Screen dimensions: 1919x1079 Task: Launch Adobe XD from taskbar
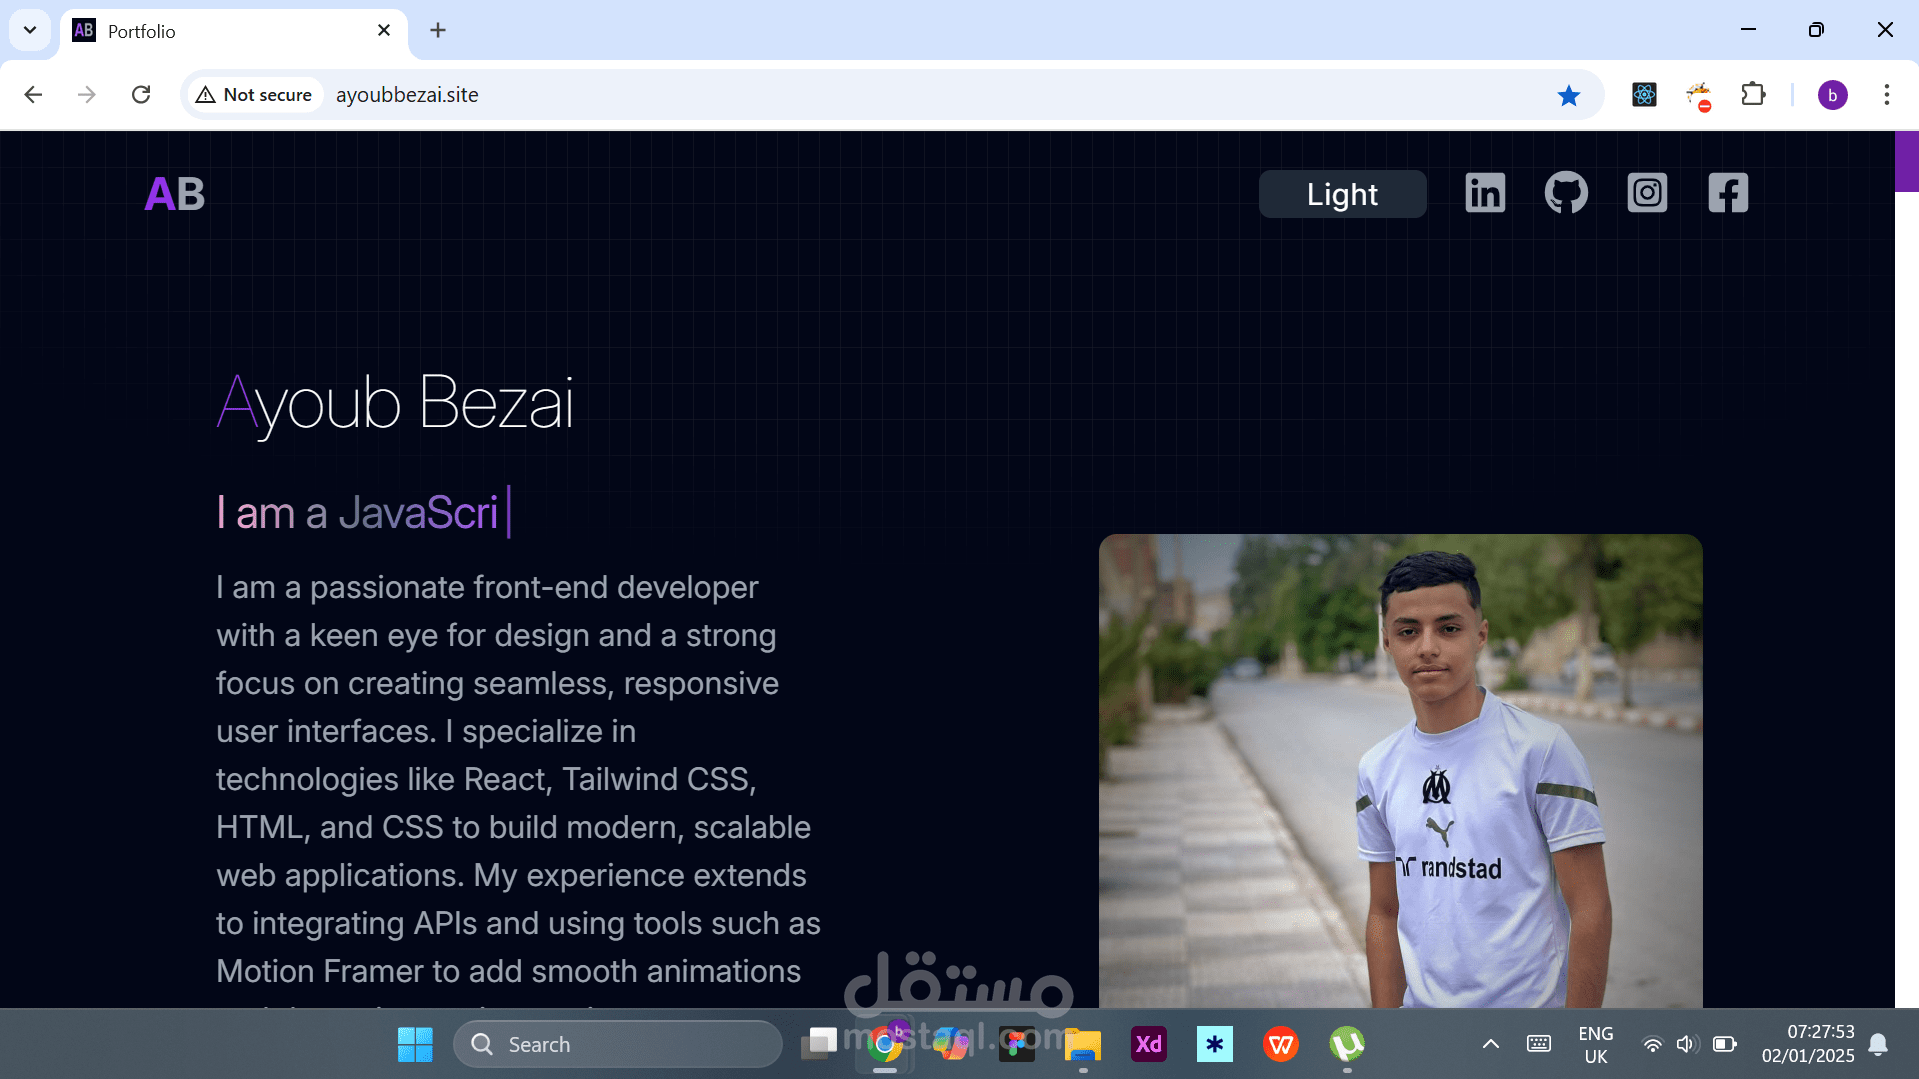[1149, 1044]
